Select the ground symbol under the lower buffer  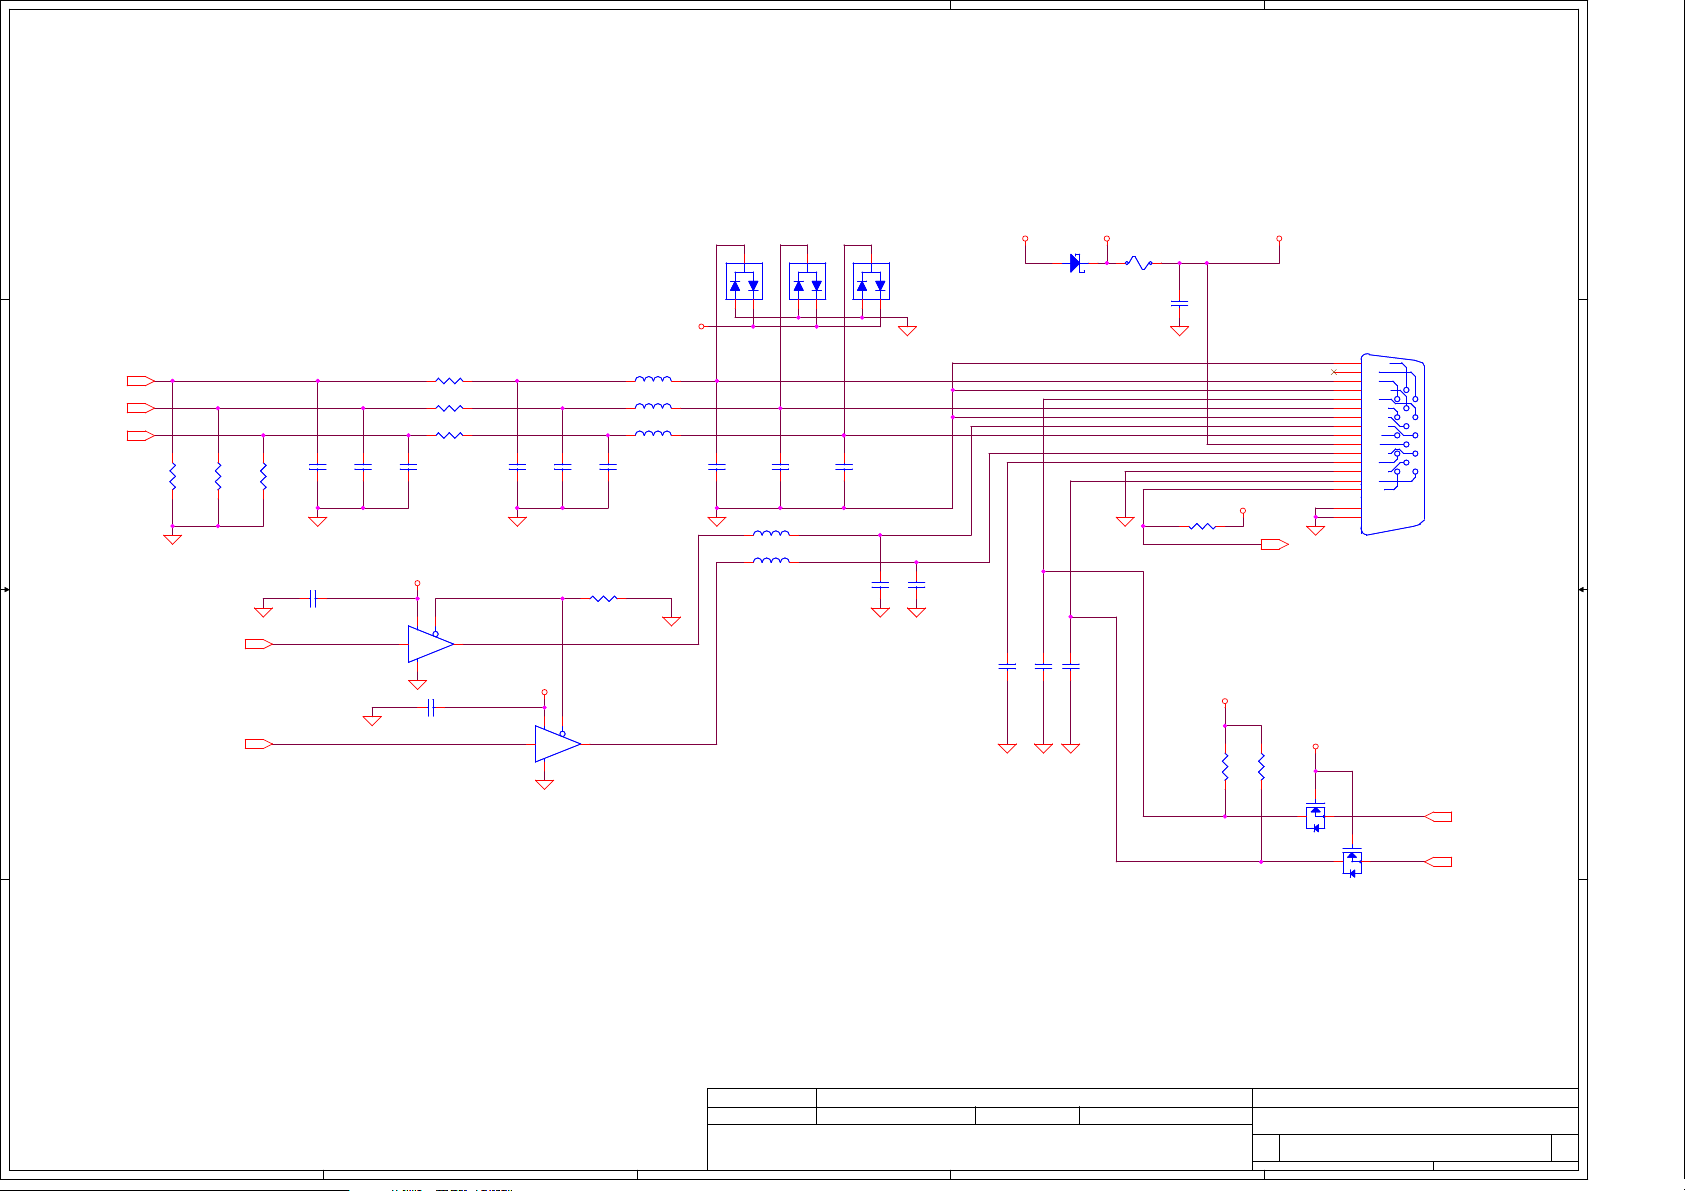point(544,785)
